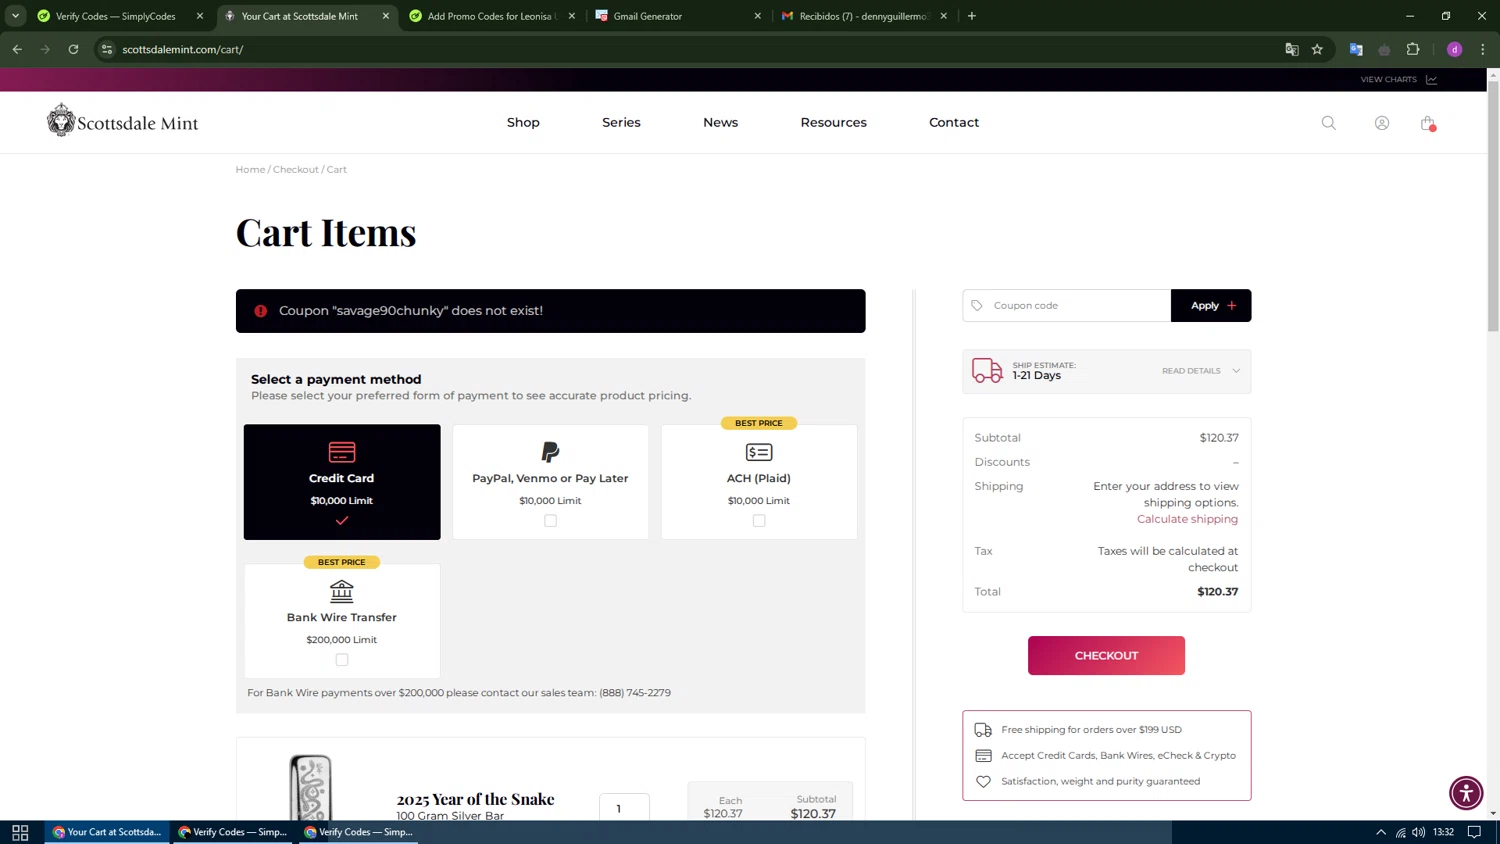Open the Chrome profile avatar

coord(1454,49)
